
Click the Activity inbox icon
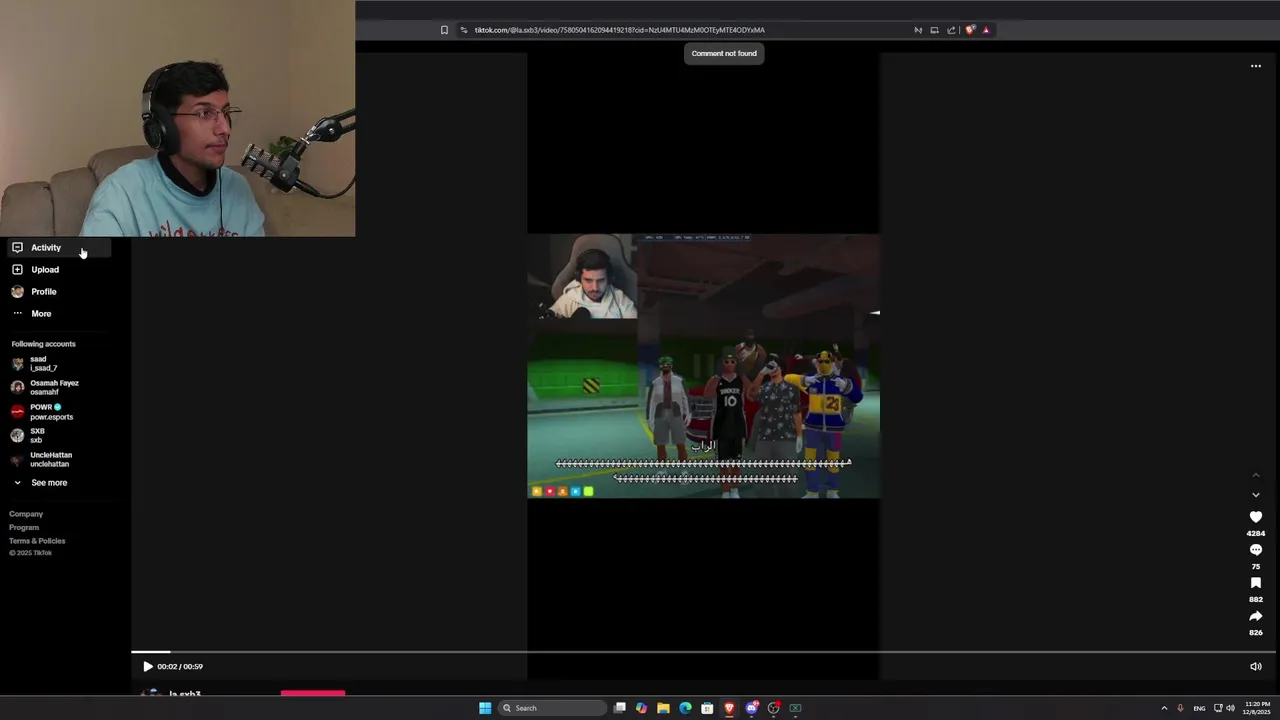pyautogui.click(x=17, y=247)
